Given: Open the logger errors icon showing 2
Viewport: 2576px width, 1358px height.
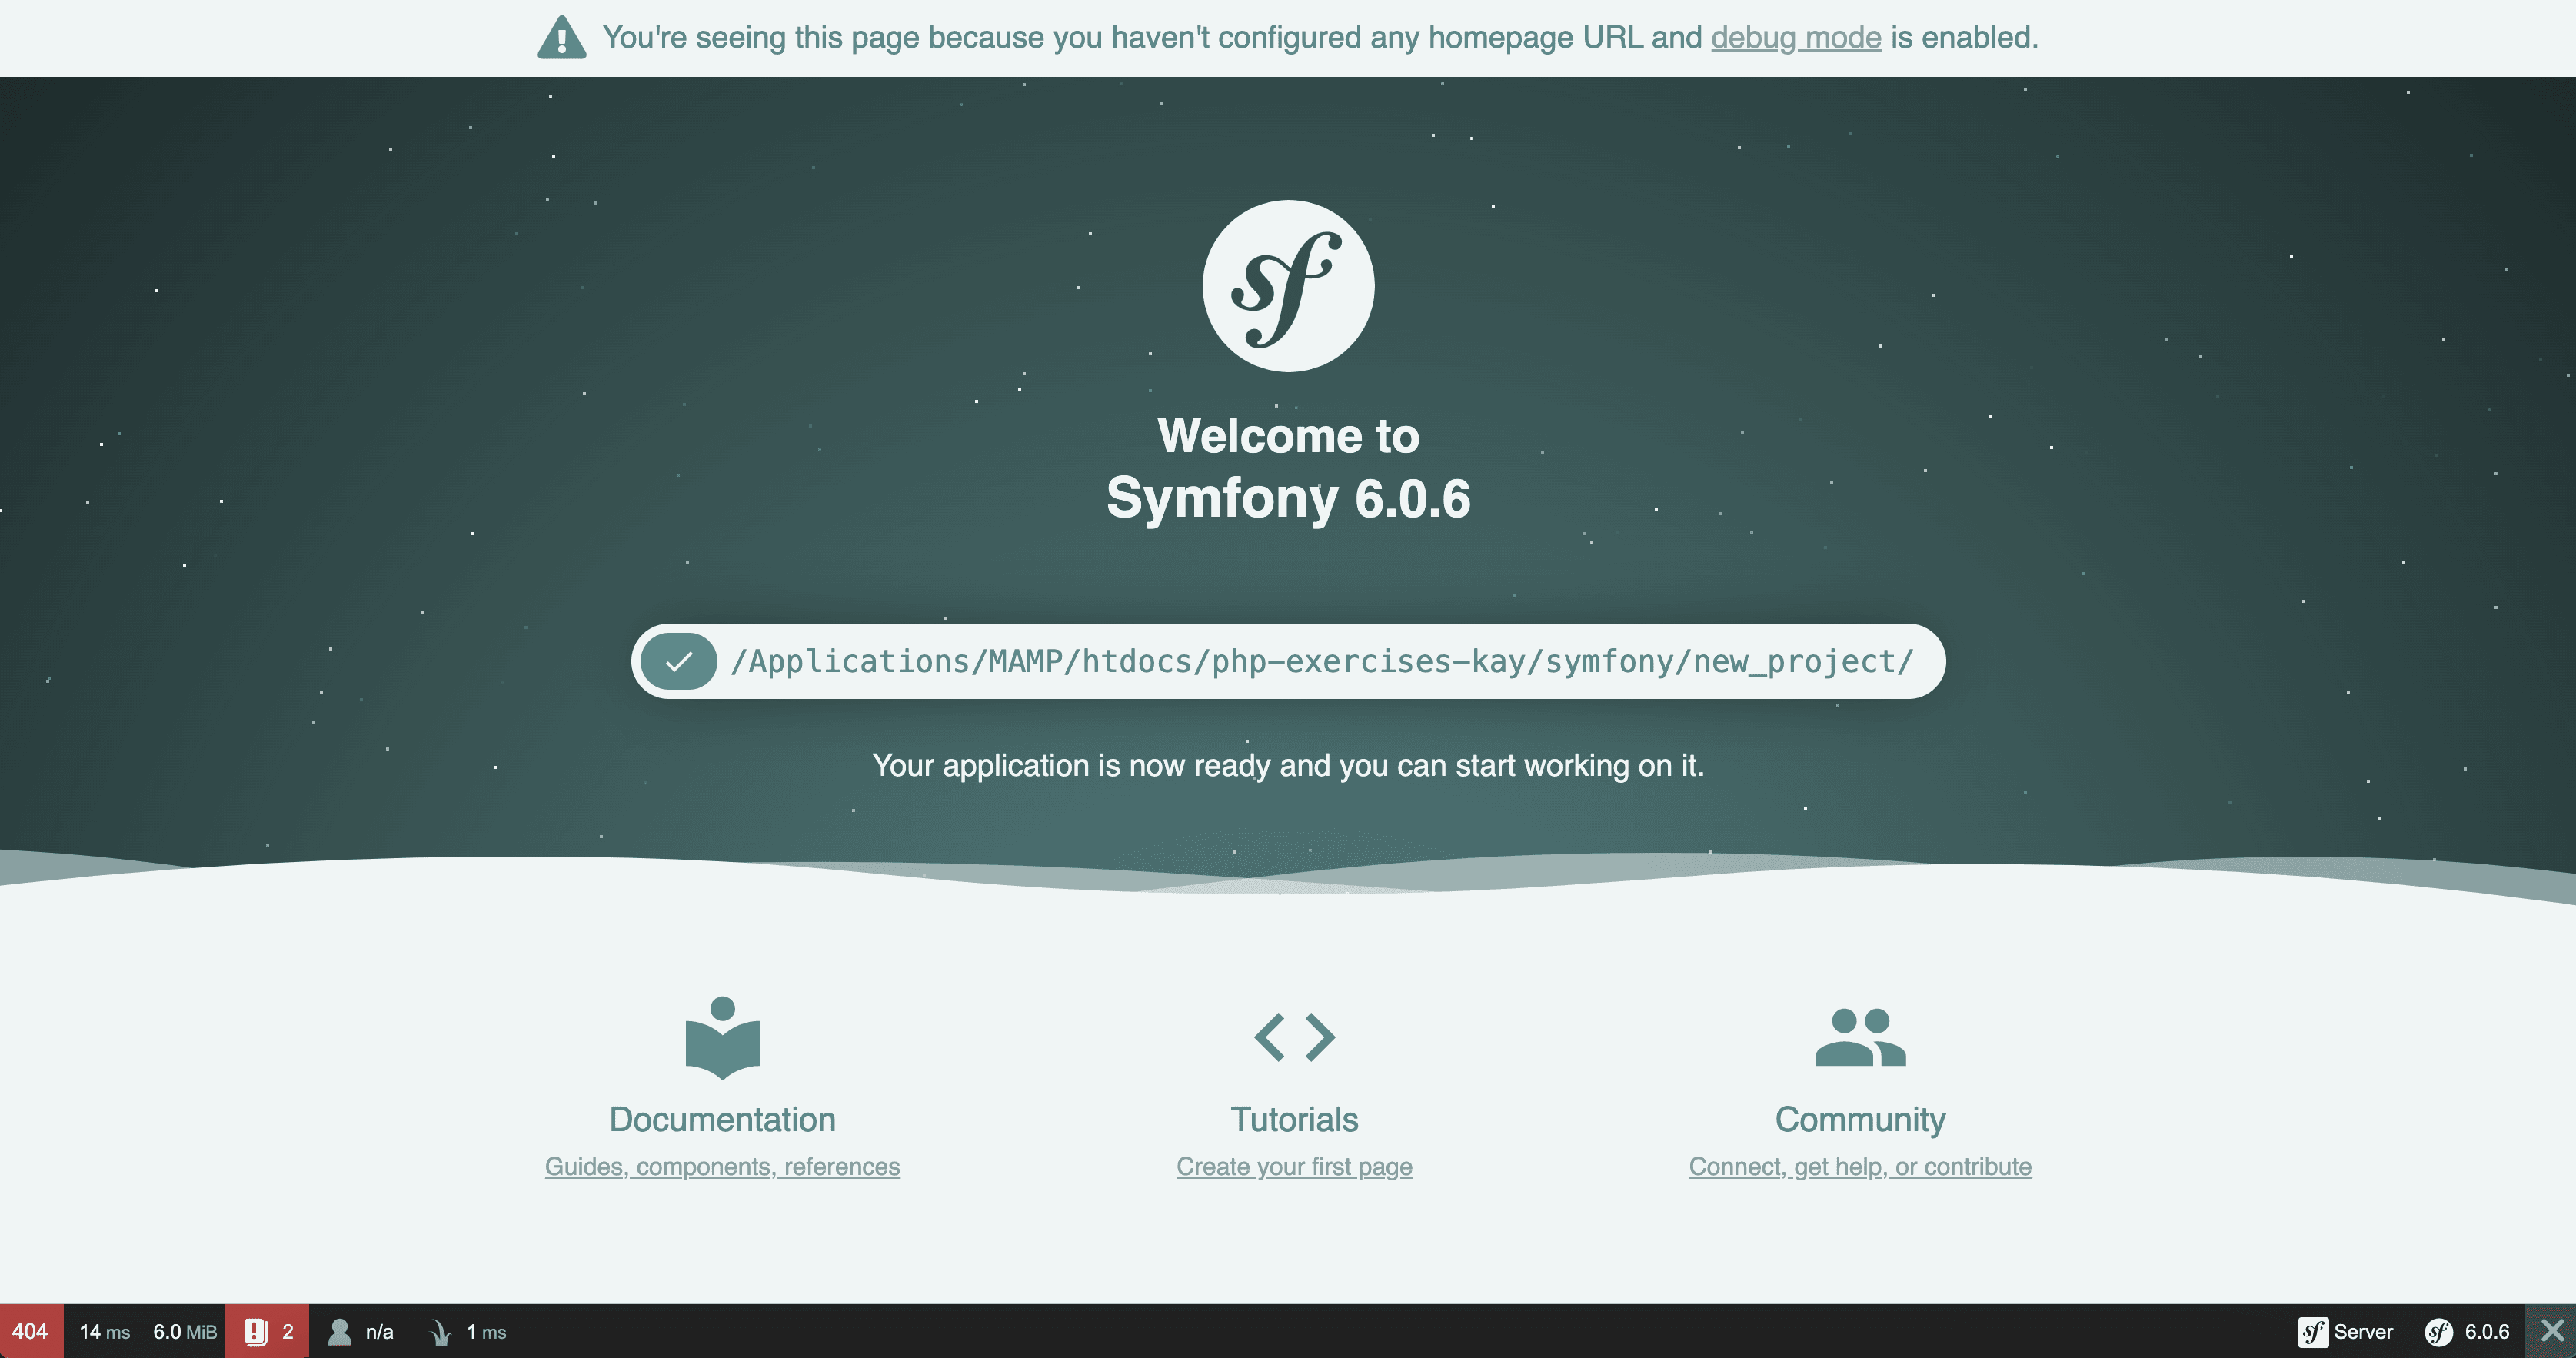Looking at the screenshot, I should click(x=267, y=1331).
